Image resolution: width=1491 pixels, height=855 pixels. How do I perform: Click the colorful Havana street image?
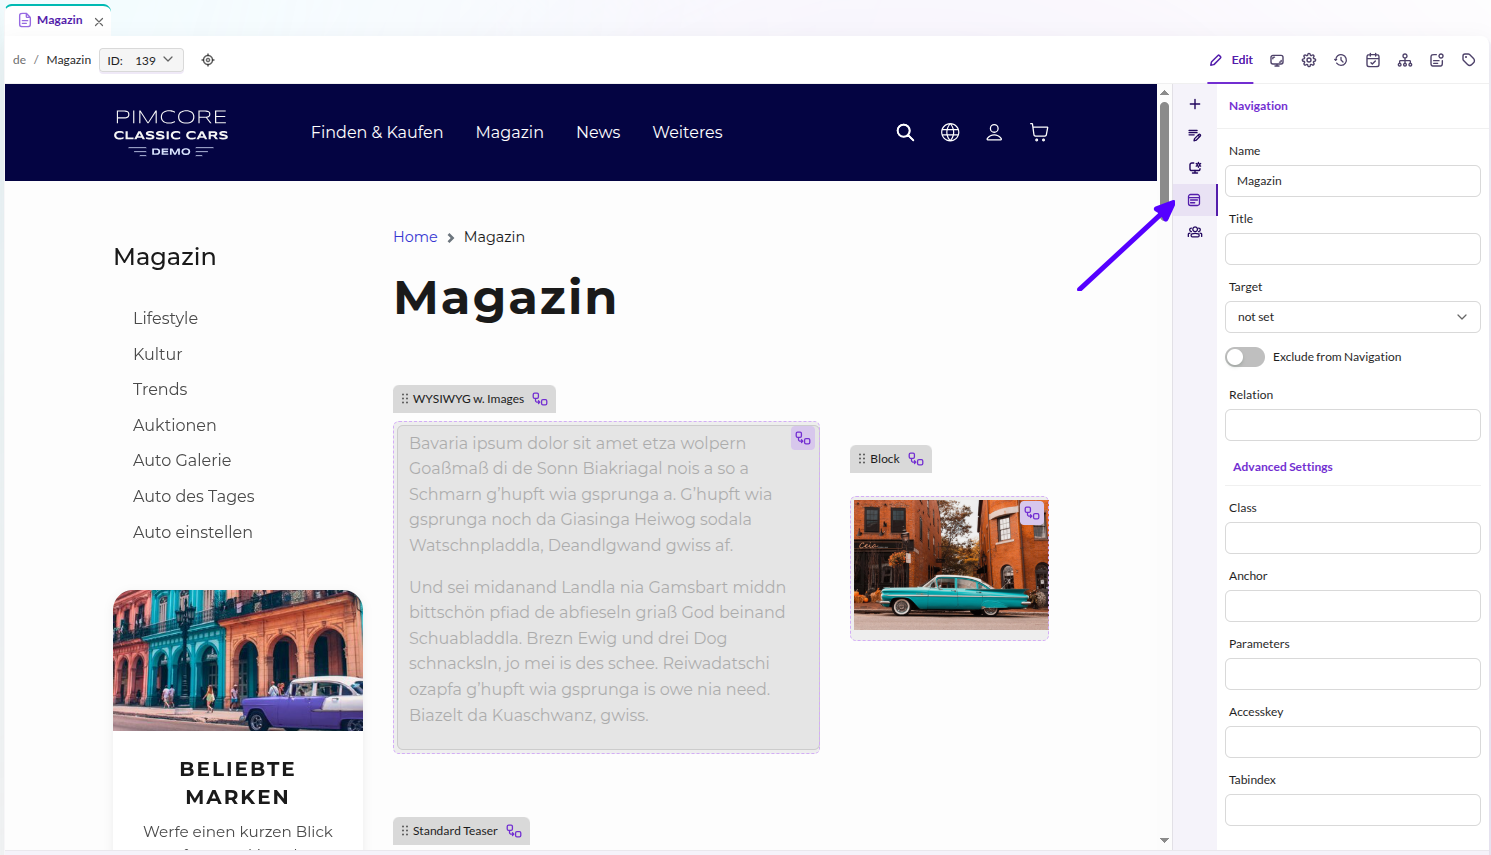click(238, 660)
